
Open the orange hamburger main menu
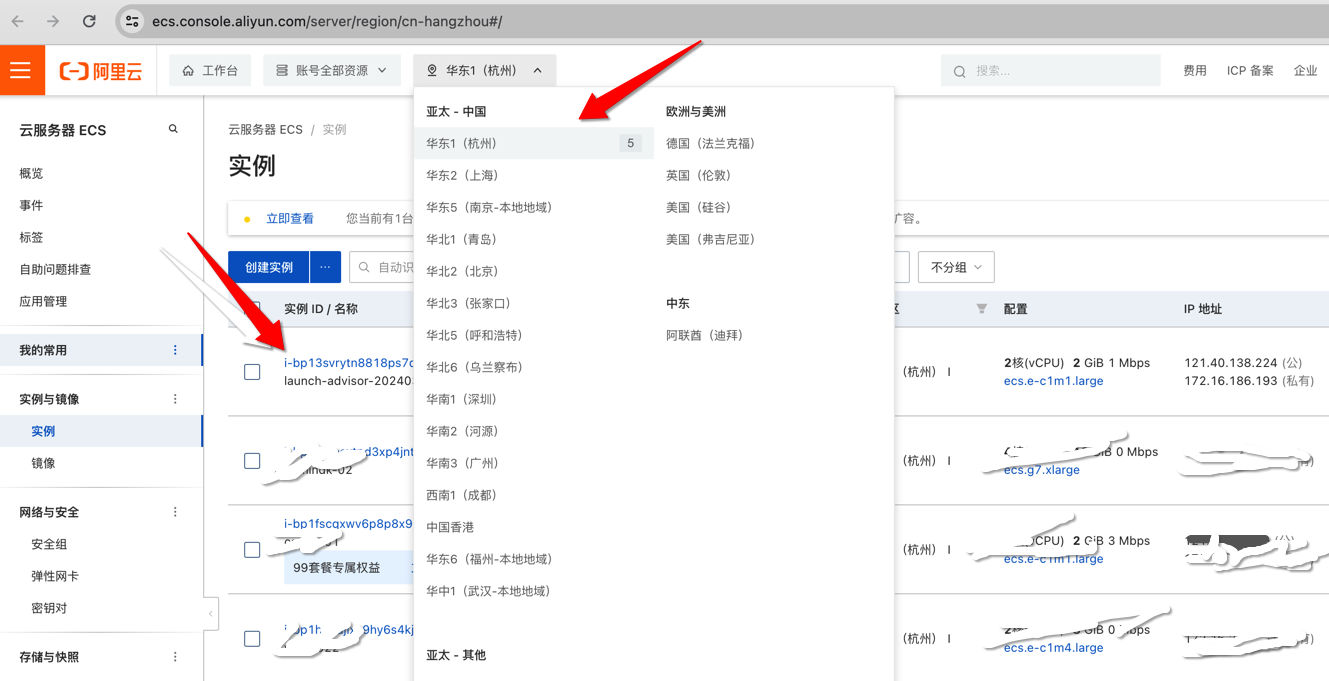[x=22, y=70]
